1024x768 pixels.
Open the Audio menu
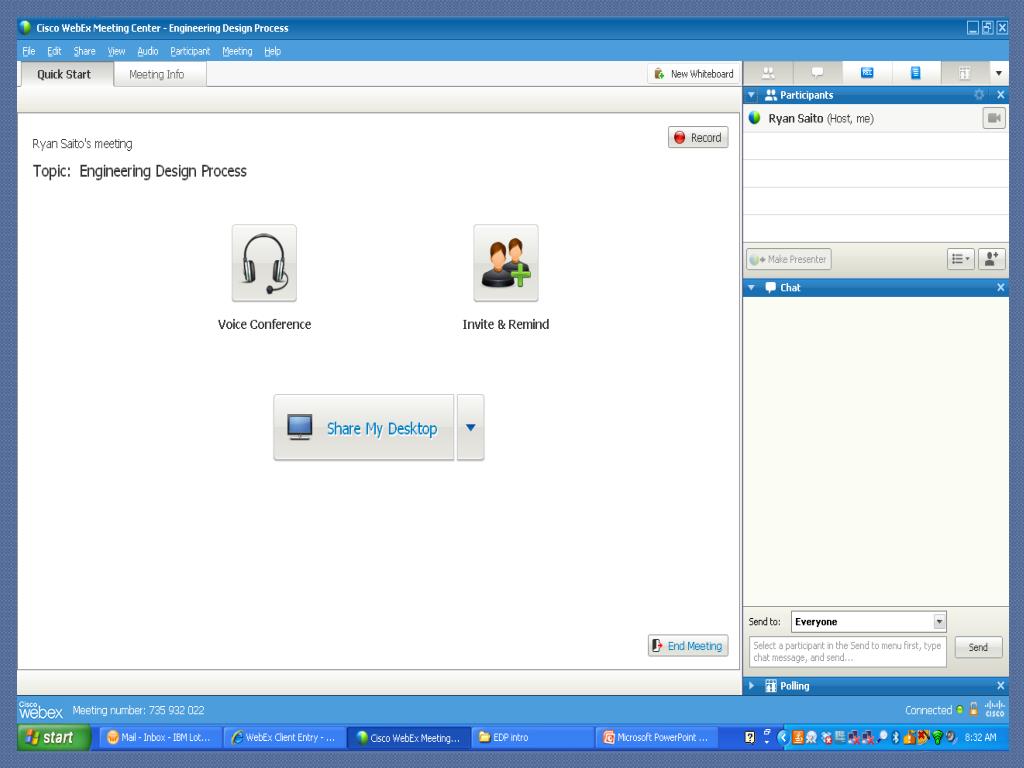tap(148, 51)
